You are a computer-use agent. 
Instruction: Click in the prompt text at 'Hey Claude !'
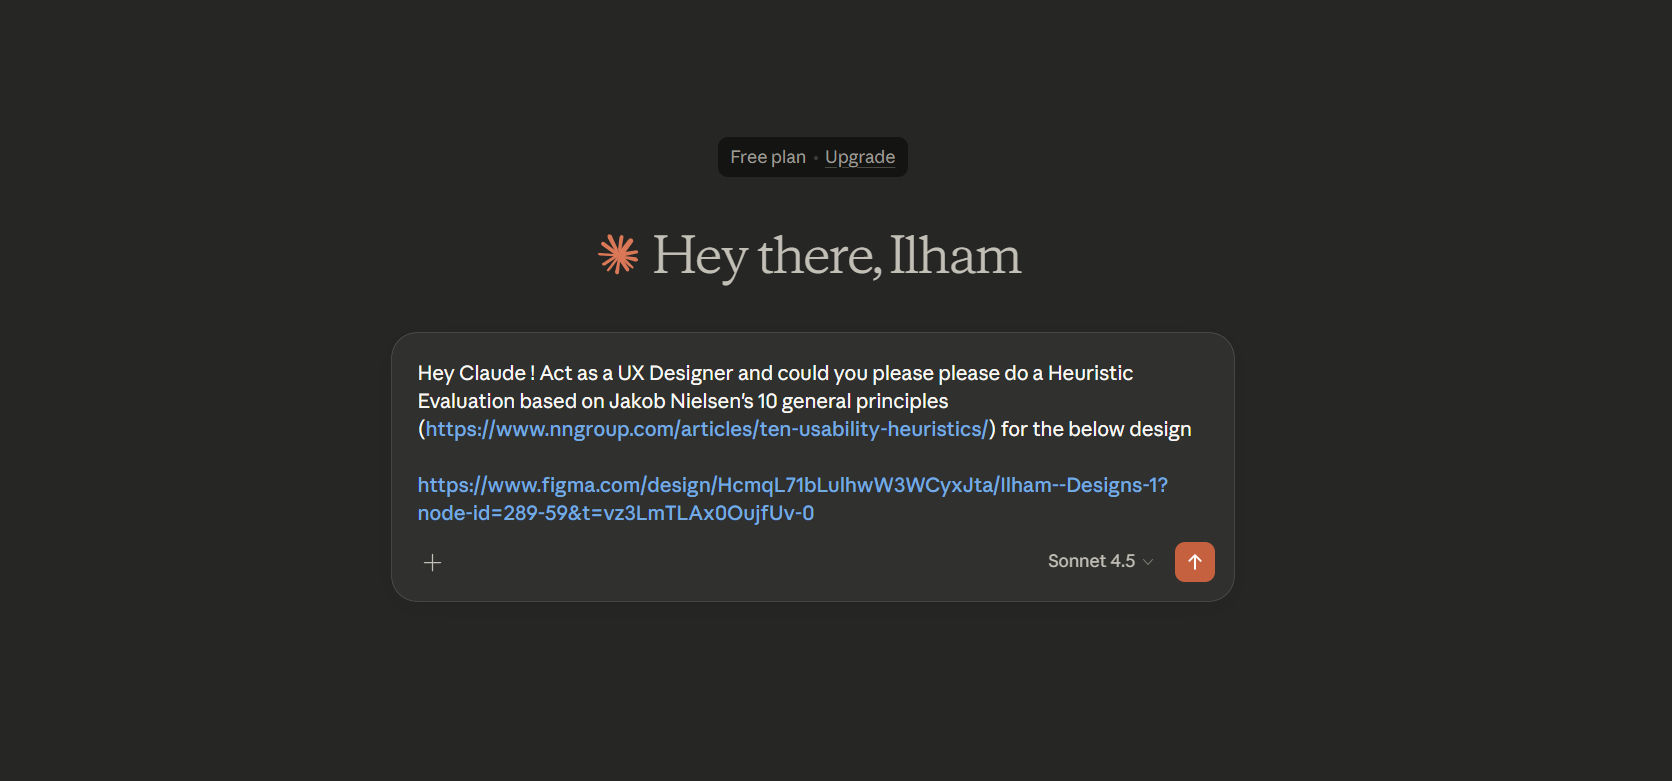476,373
